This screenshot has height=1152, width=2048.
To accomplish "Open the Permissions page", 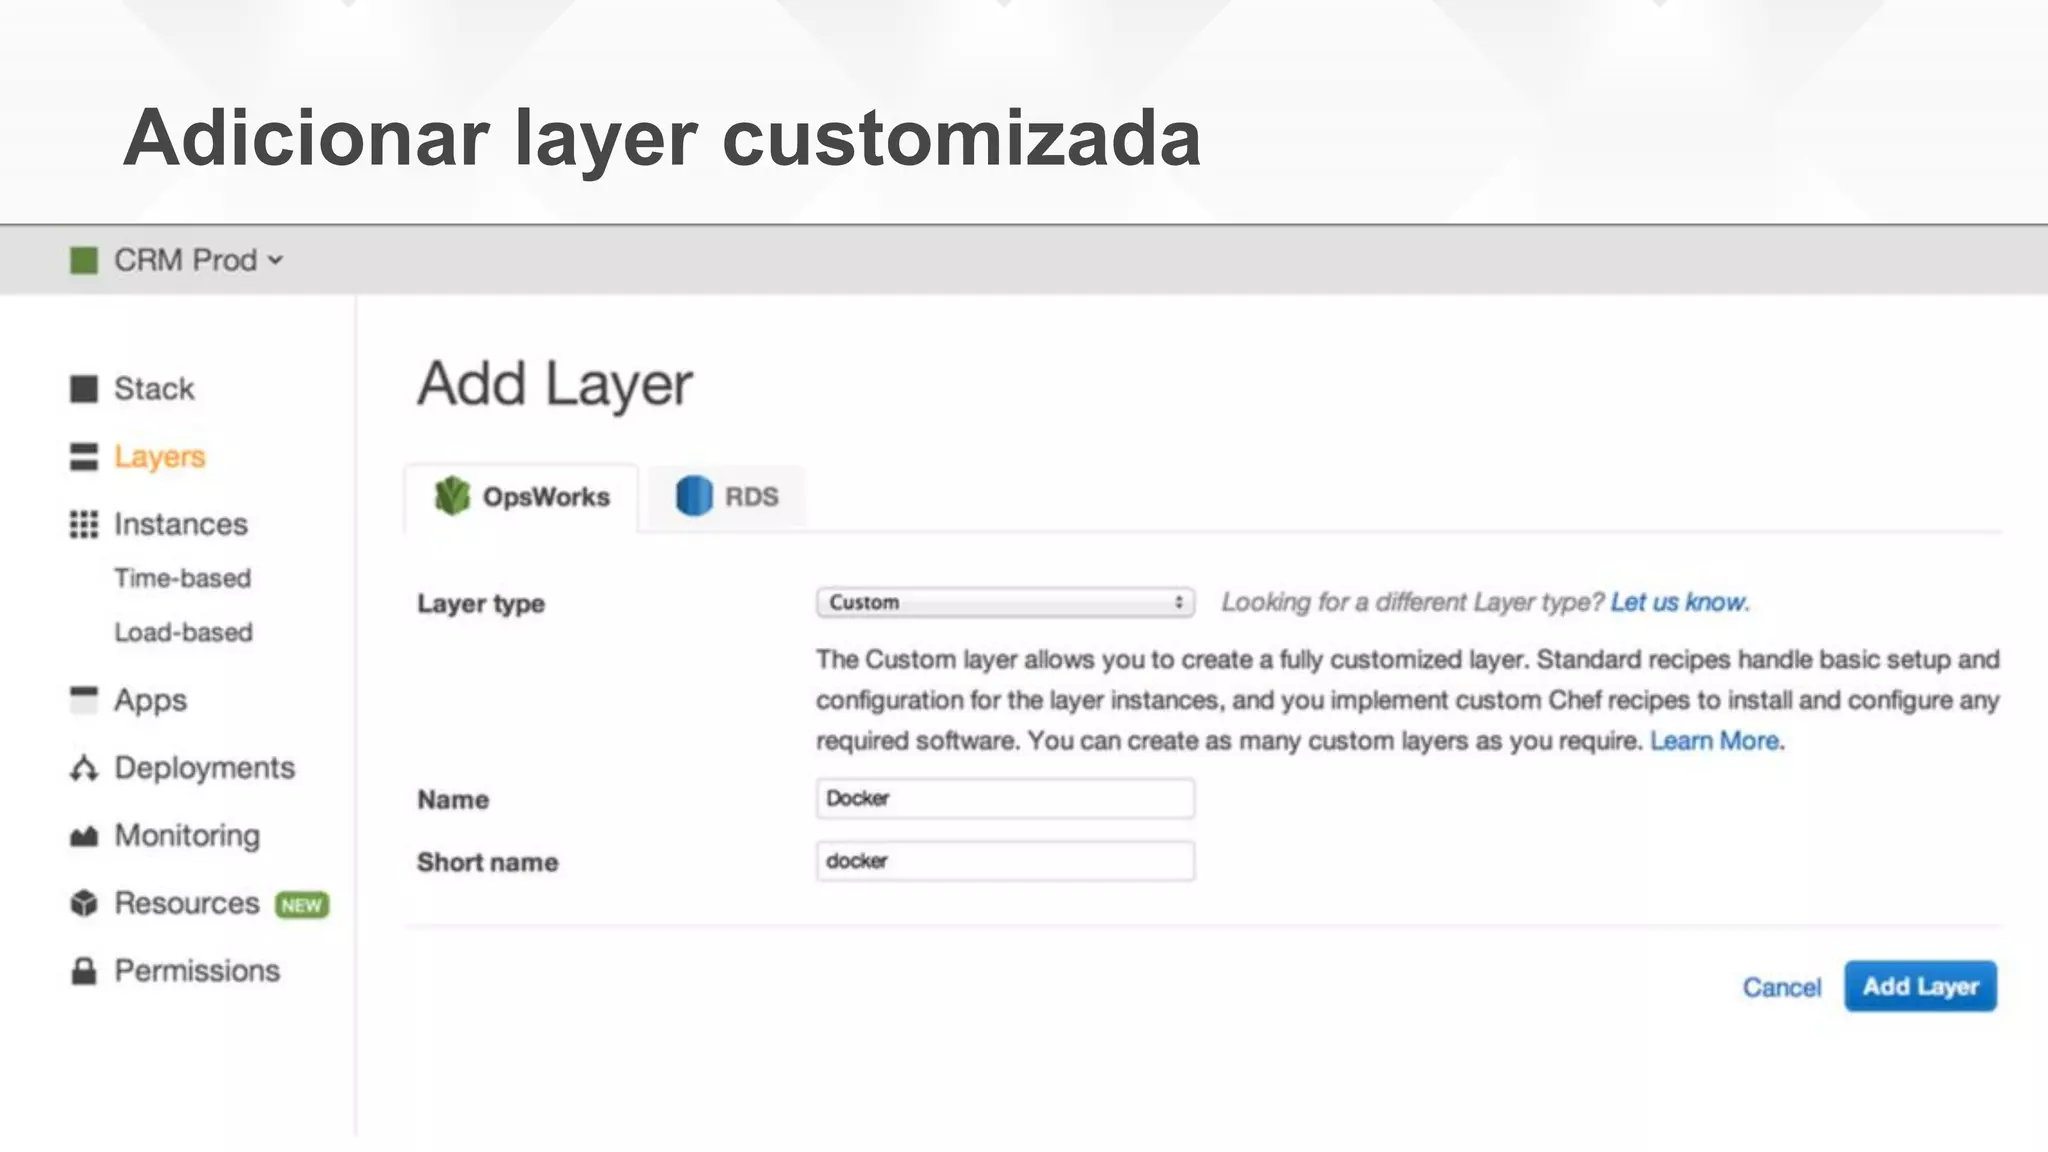I will tap(197, 971).
